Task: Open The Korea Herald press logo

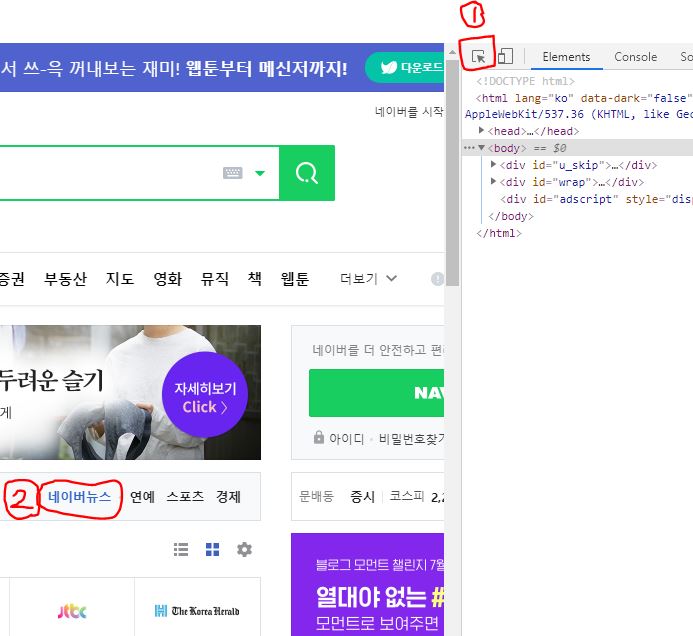Action: pyautogui.click(x=197, y=611)
